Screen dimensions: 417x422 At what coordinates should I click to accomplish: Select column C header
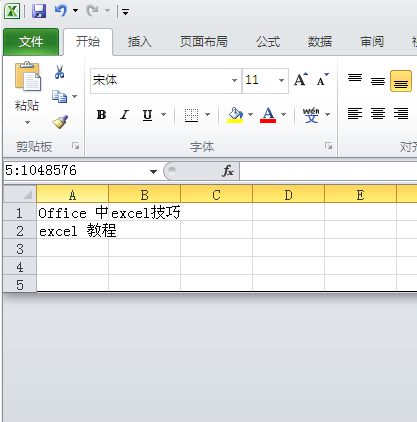216,194
